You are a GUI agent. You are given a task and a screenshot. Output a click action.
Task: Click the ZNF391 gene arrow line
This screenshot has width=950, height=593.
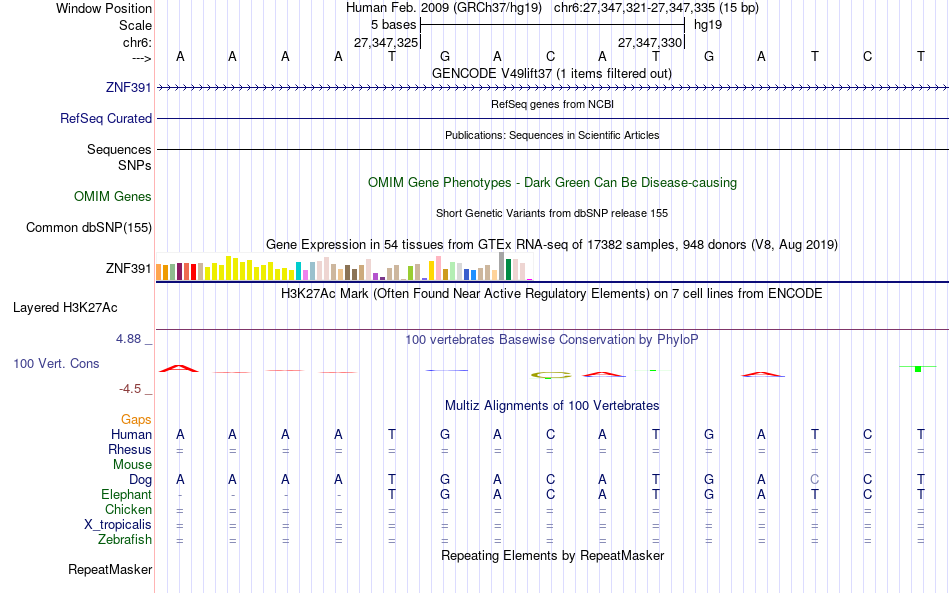coord(553,88)
